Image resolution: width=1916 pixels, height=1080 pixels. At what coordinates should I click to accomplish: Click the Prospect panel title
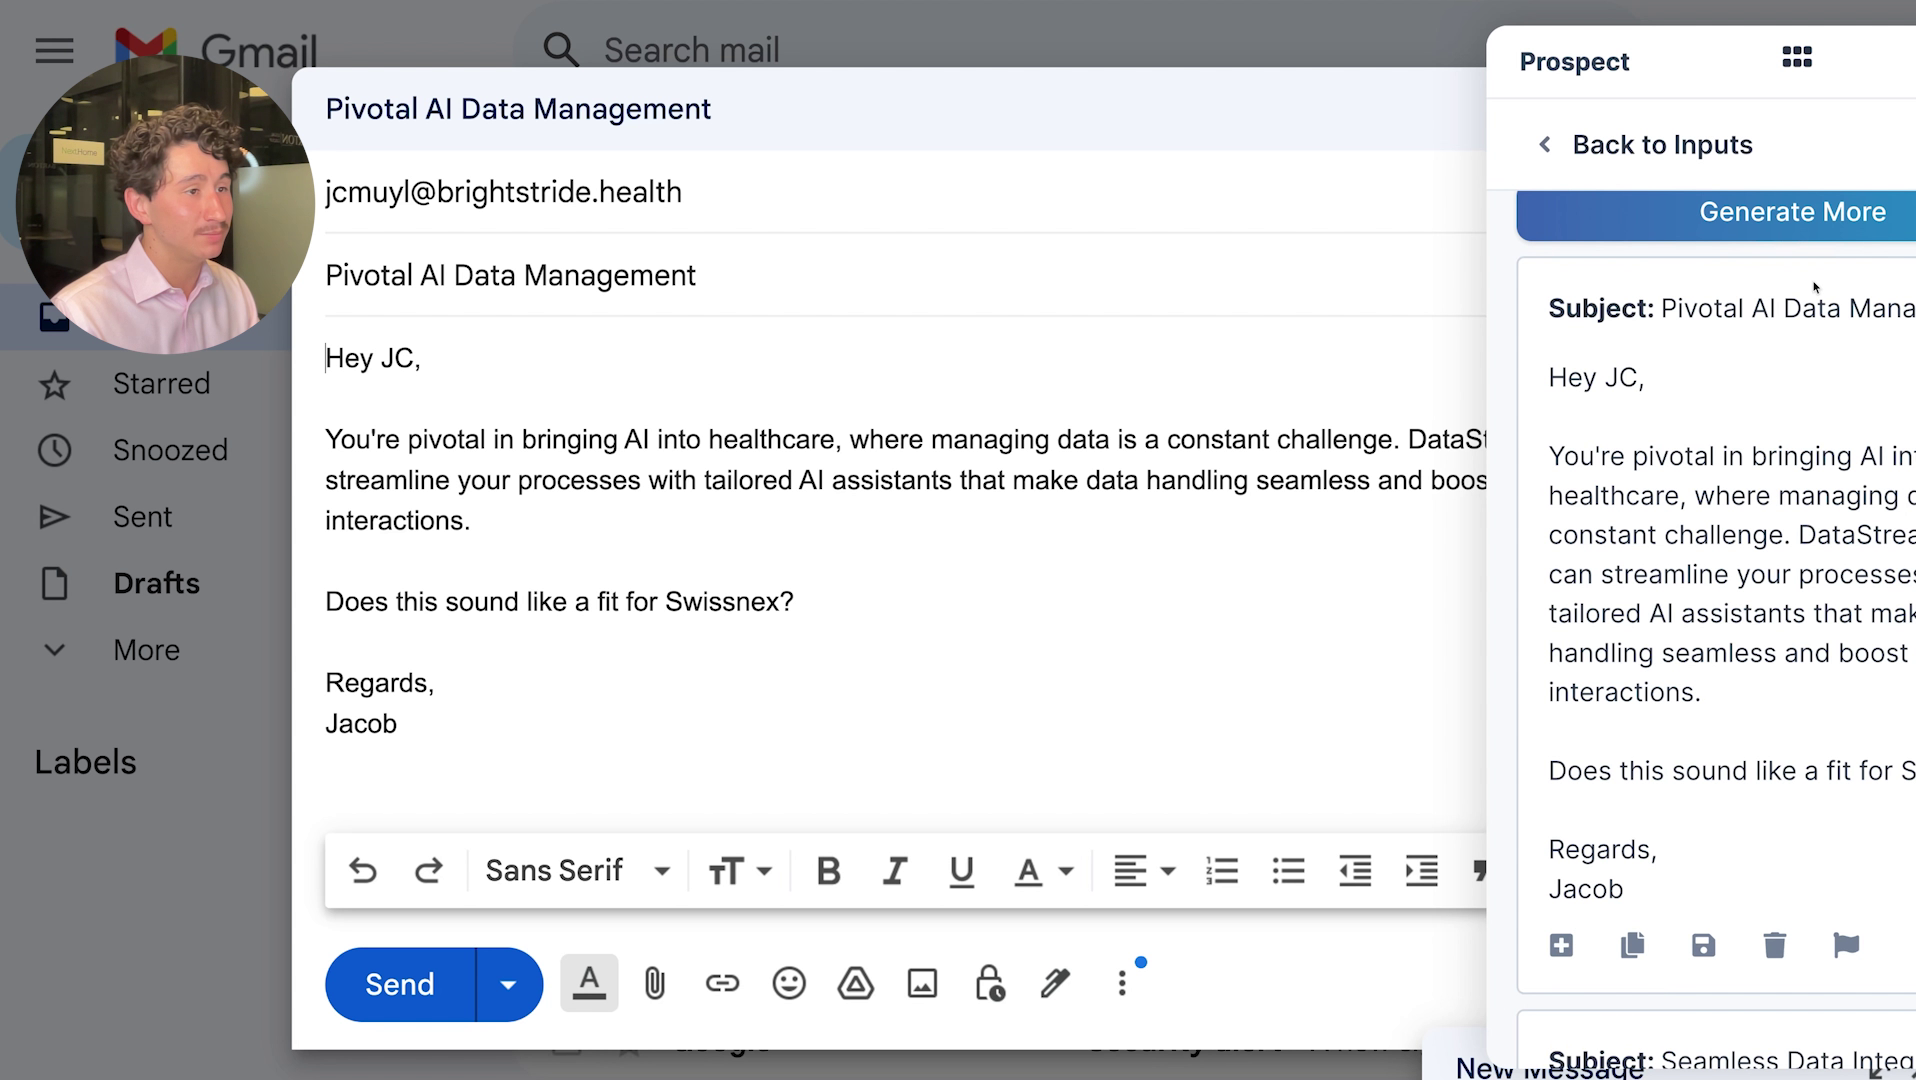point(1574,62)
